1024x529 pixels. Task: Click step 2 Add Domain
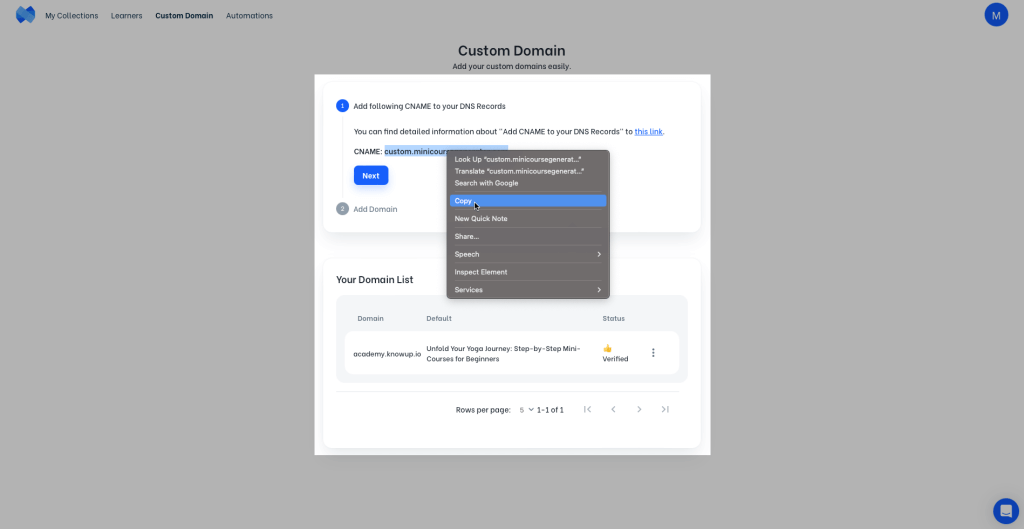point(375,209)
